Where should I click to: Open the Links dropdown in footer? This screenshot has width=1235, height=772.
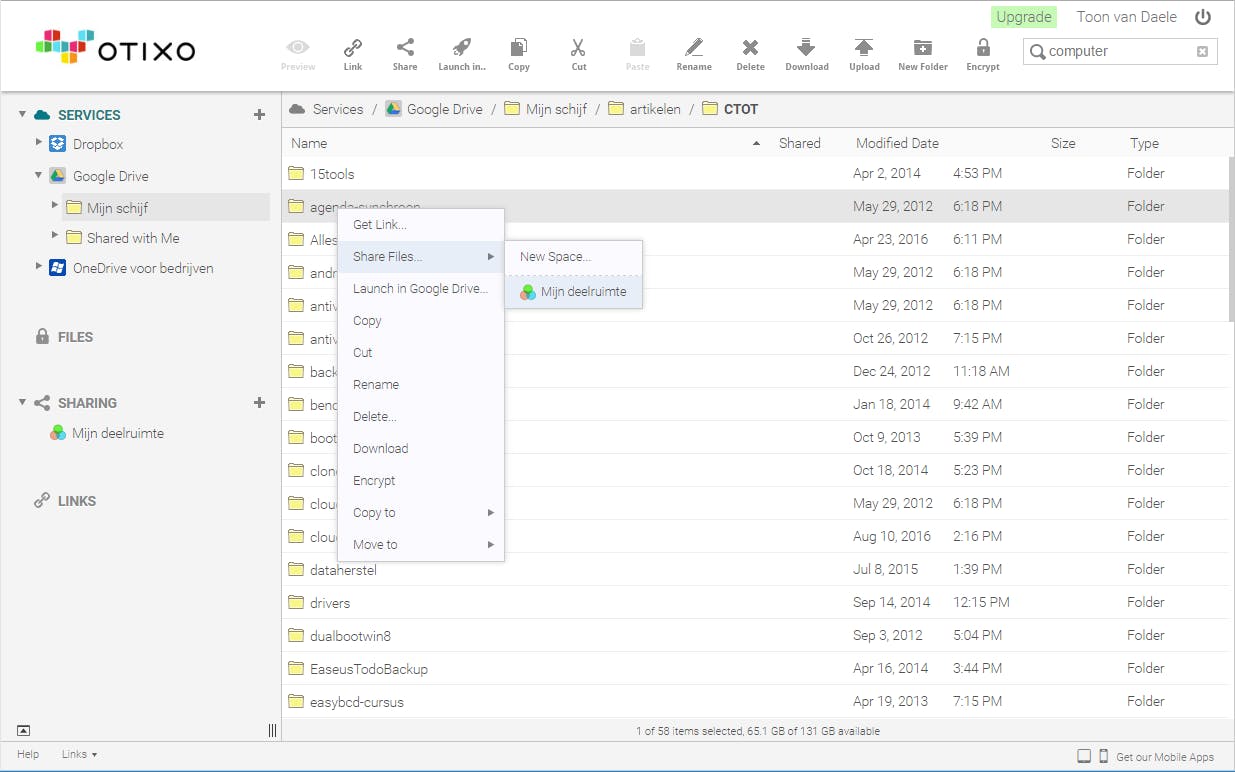click(79, 754)
